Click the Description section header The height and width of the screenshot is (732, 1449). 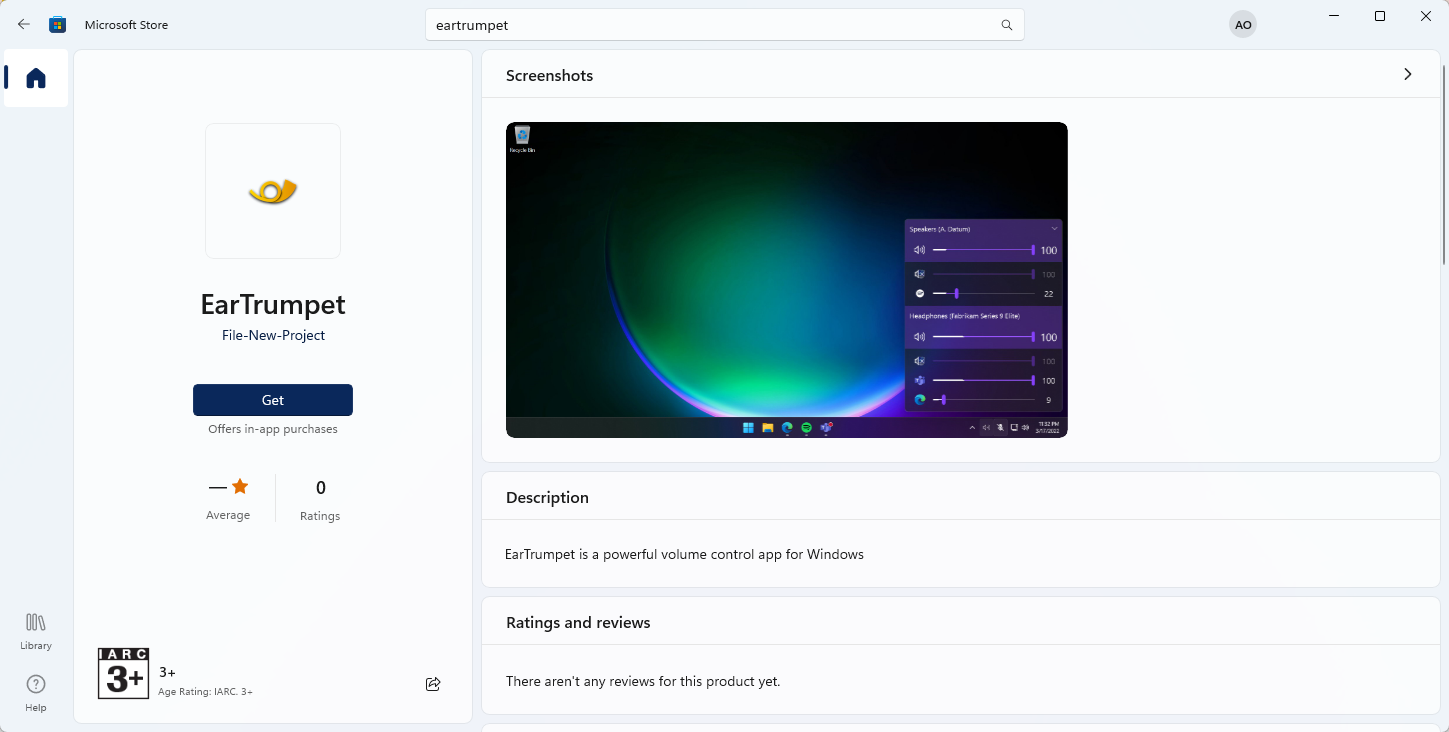tap(547, 497)
